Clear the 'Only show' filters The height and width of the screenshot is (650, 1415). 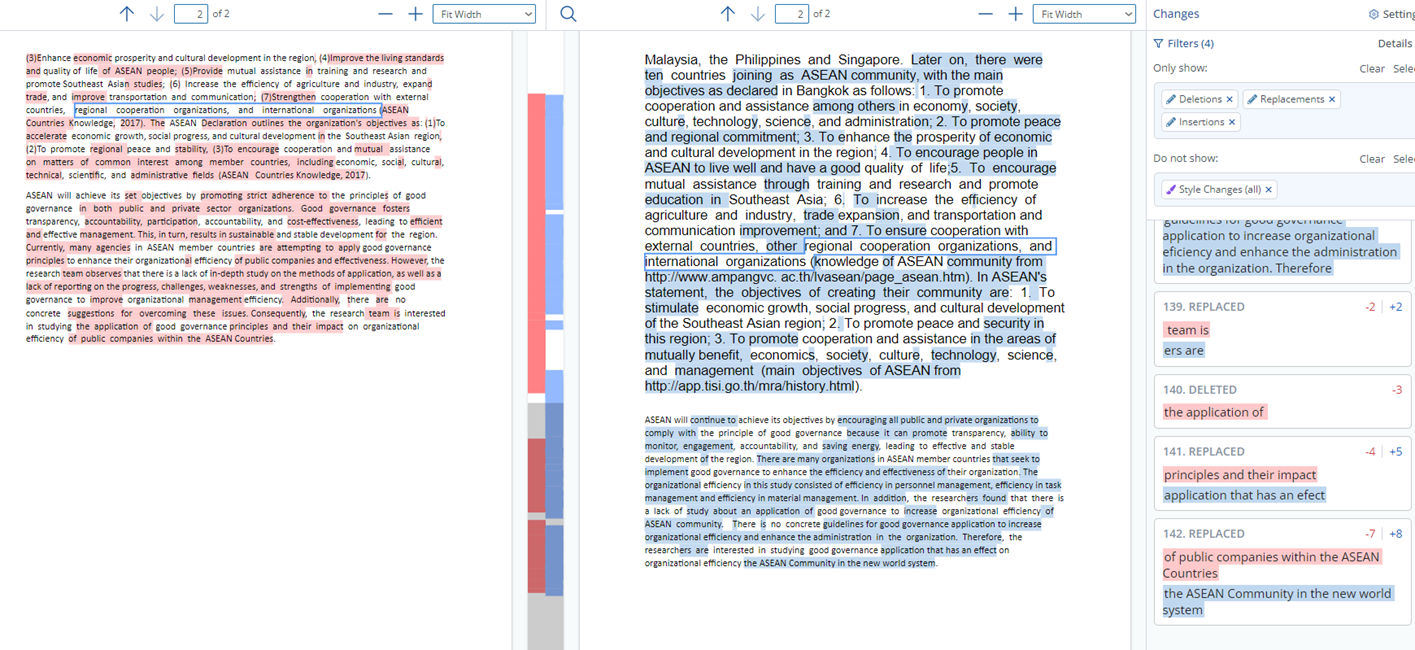click(1371, 69)
